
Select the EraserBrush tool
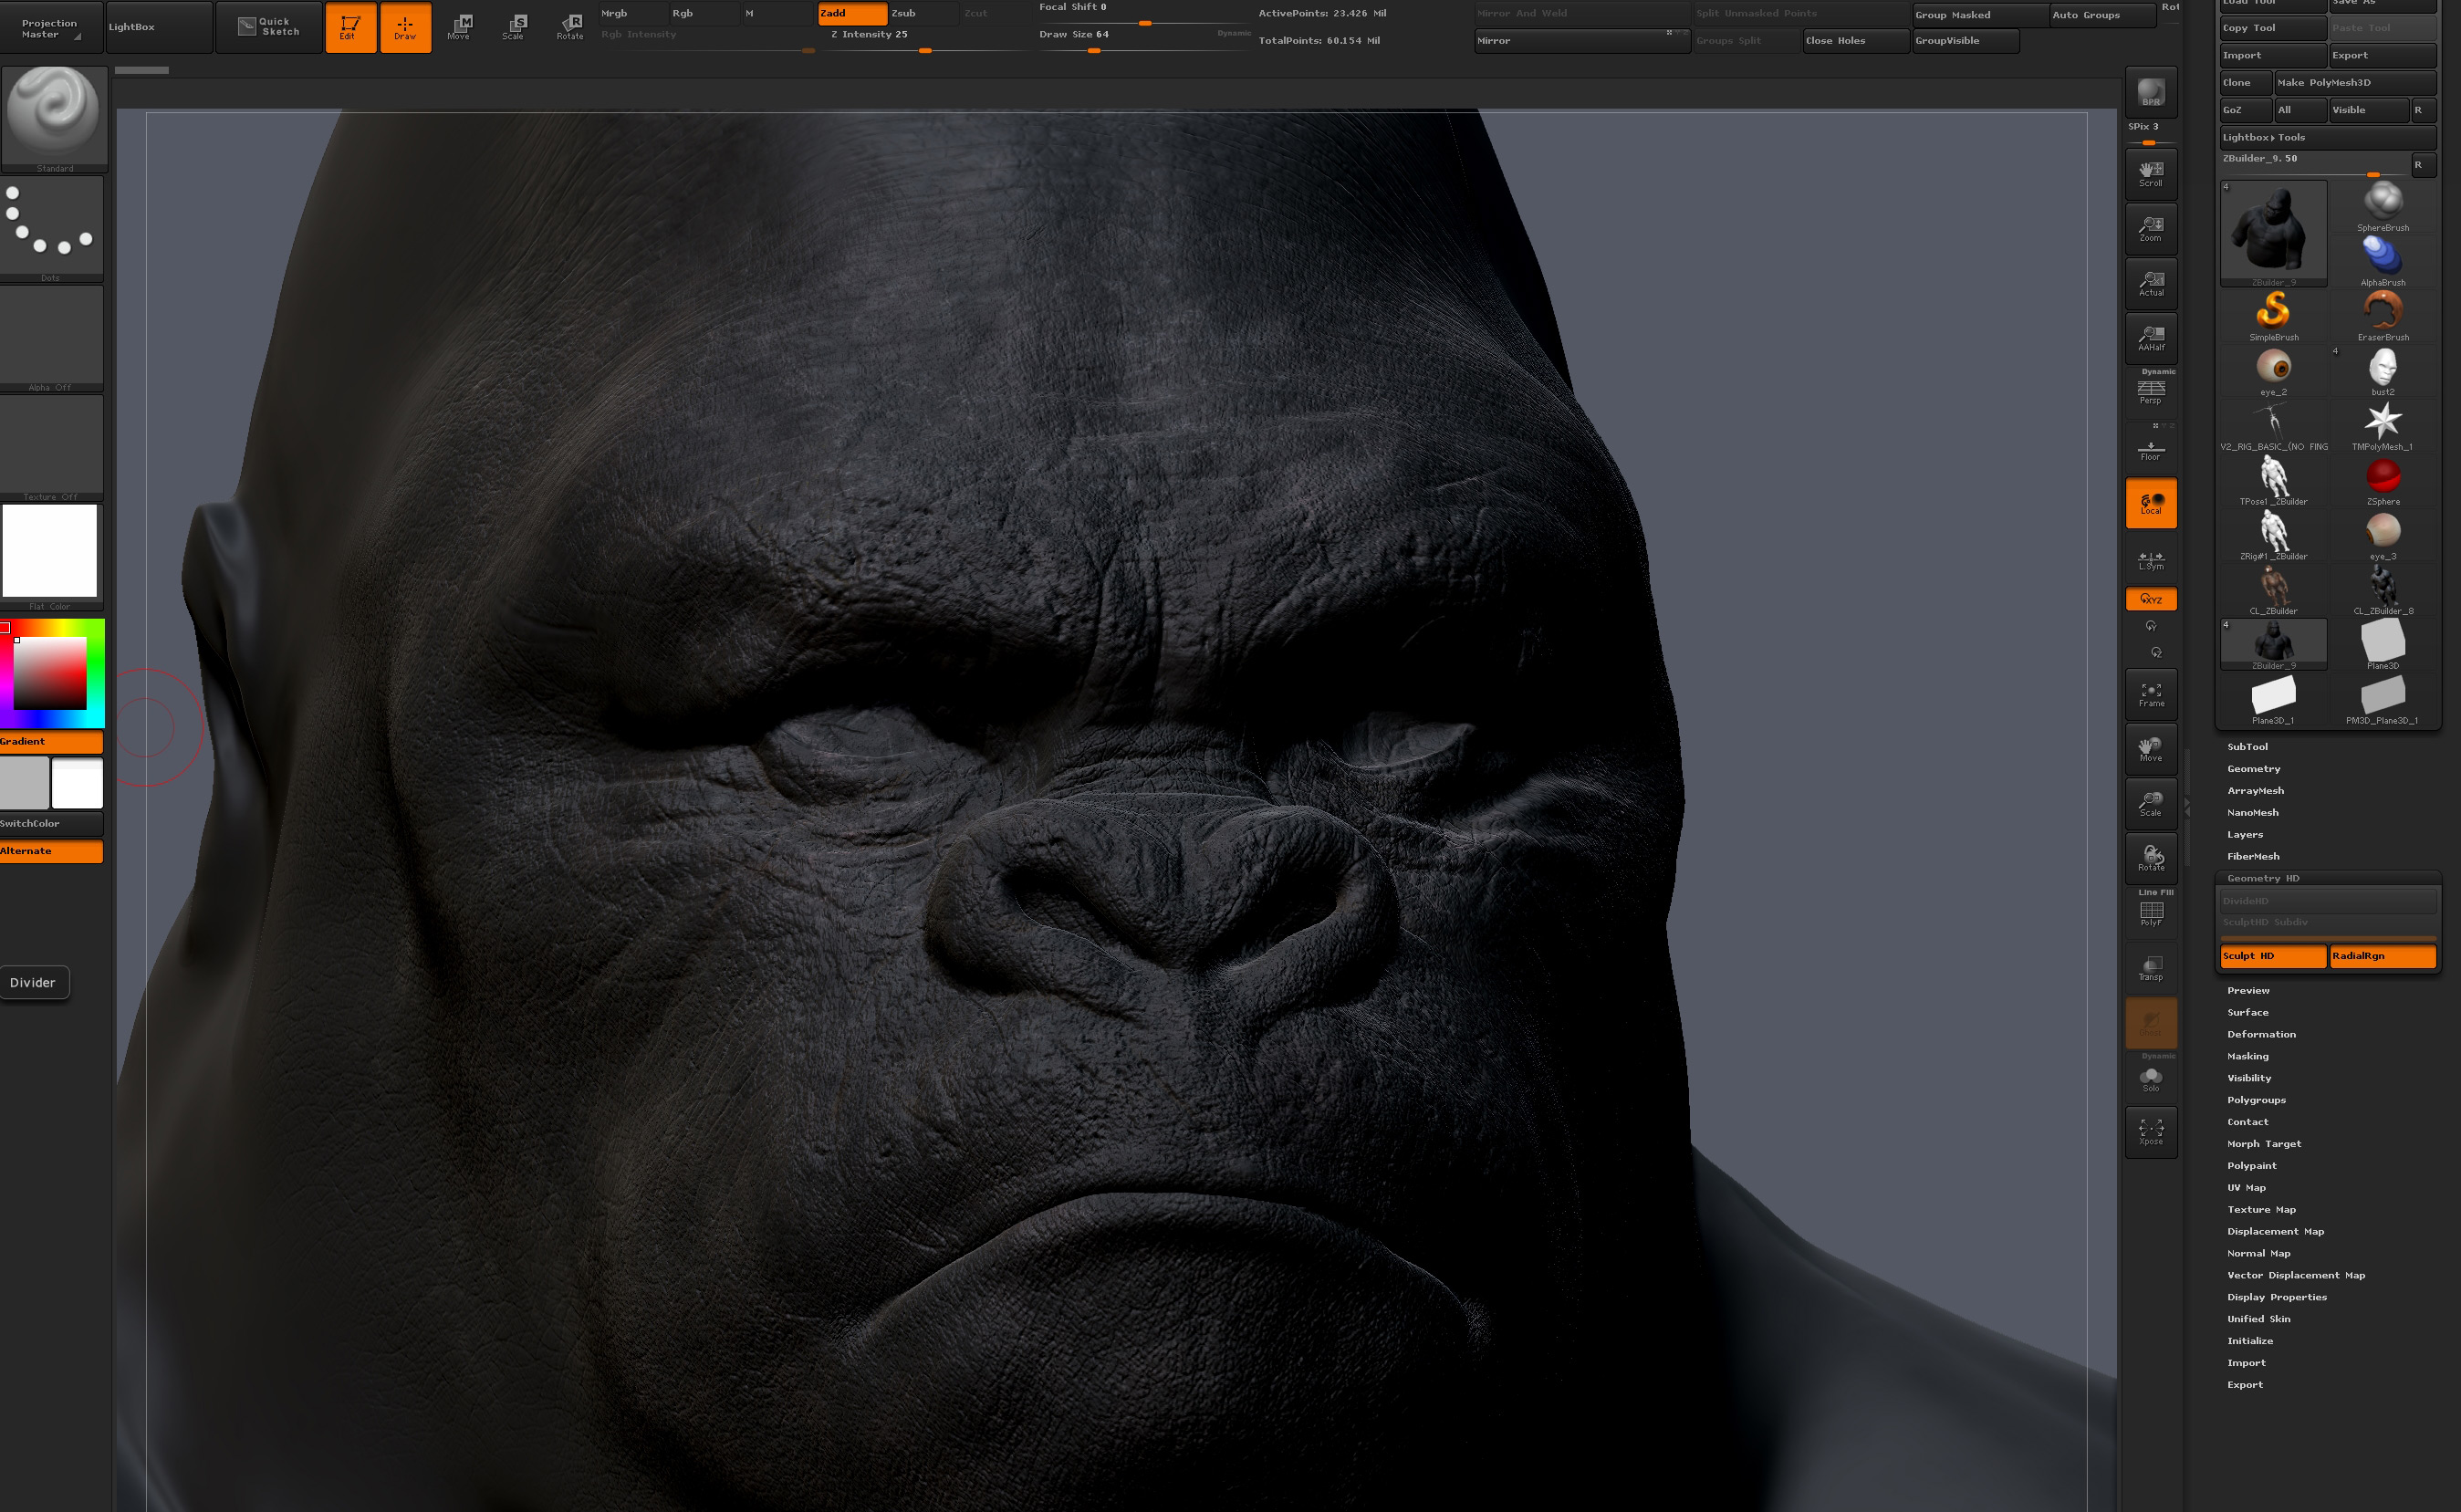(x=2383, y=317)
